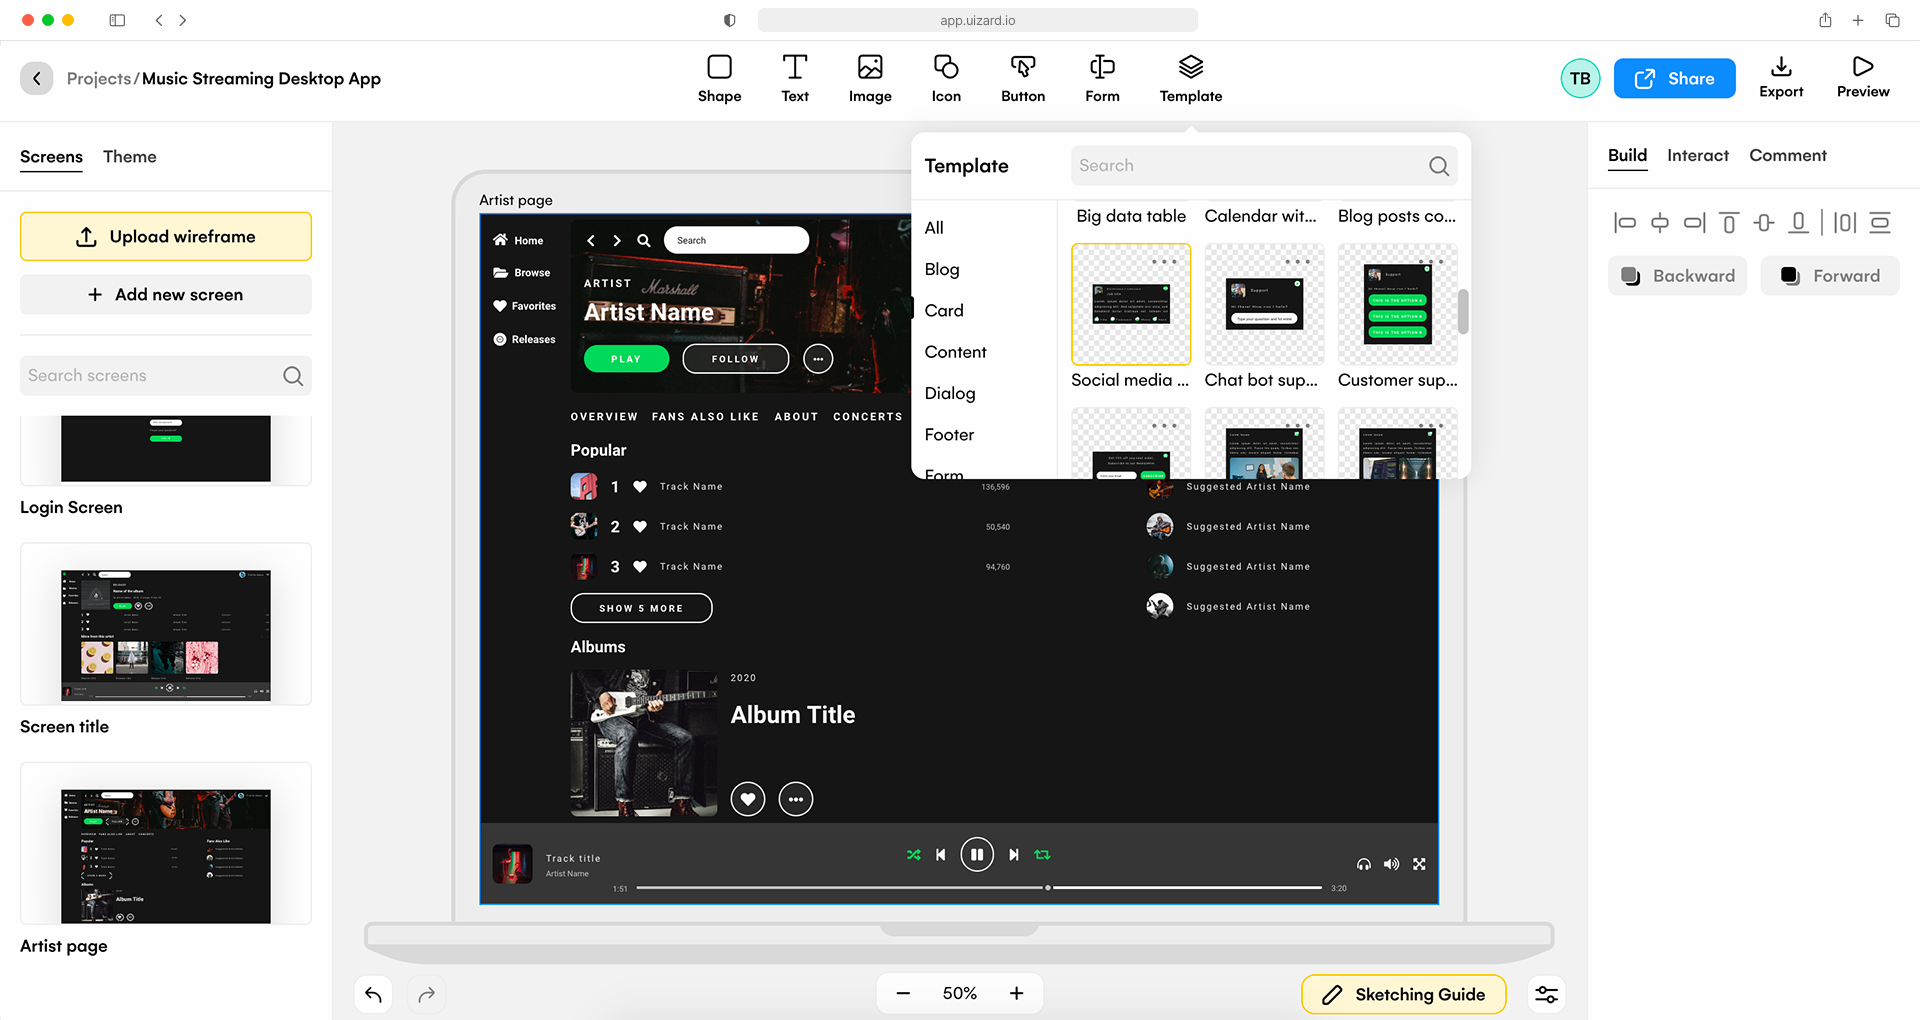Open the Icon picker
1920x1020 pixels.
945,78
